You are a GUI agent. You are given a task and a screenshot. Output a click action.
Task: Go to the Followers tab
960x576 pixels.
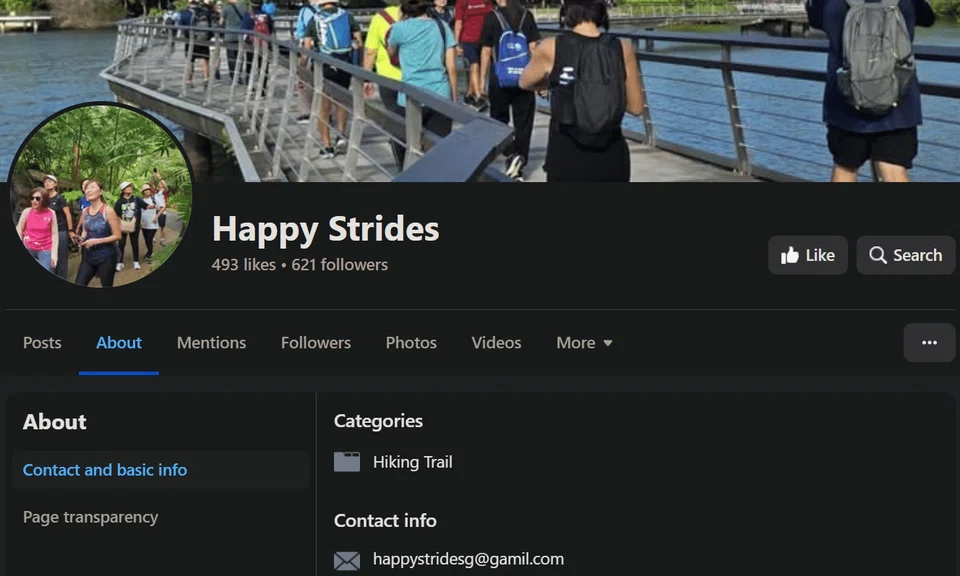316,343
